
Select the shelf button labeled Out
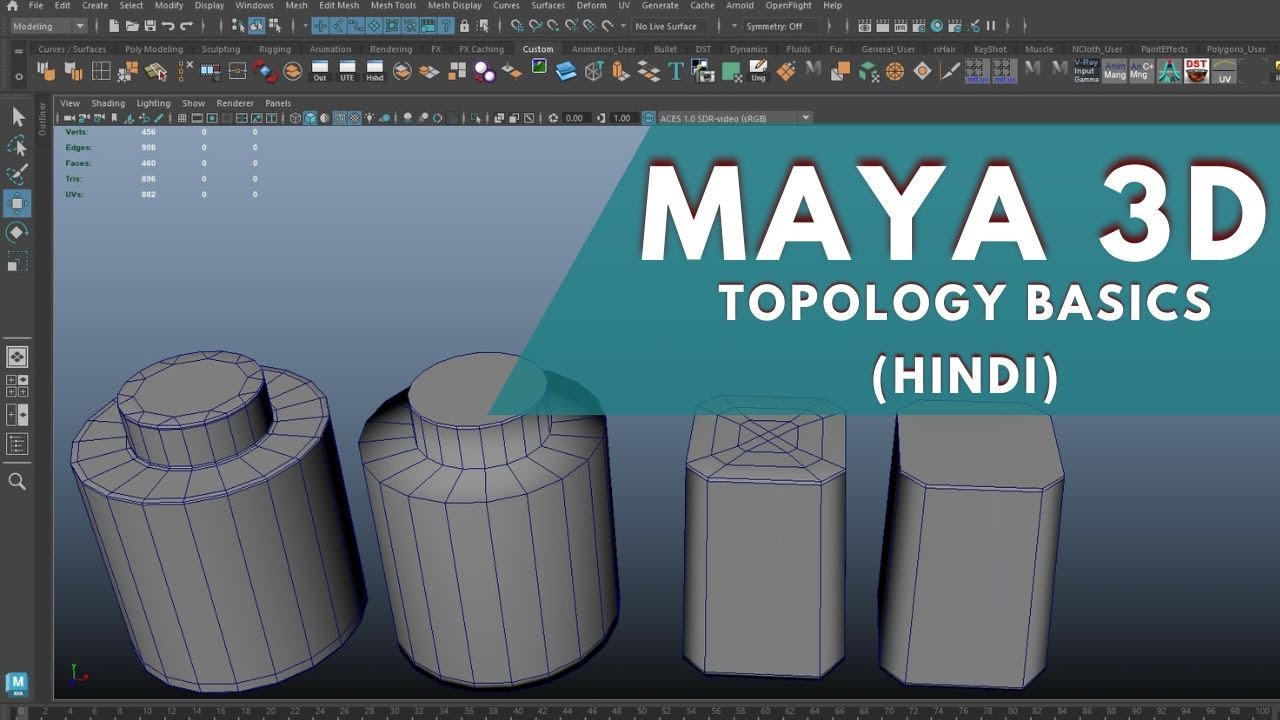point(320,71)
